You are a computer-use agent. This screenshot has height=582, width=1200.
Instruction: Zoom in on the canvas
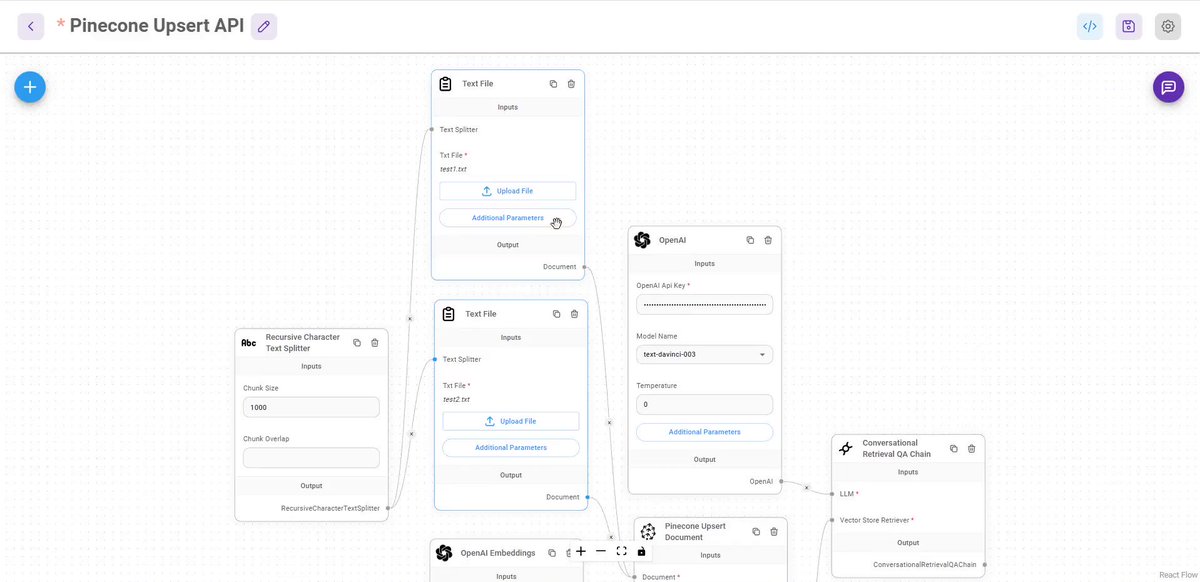tap(581, 551)
